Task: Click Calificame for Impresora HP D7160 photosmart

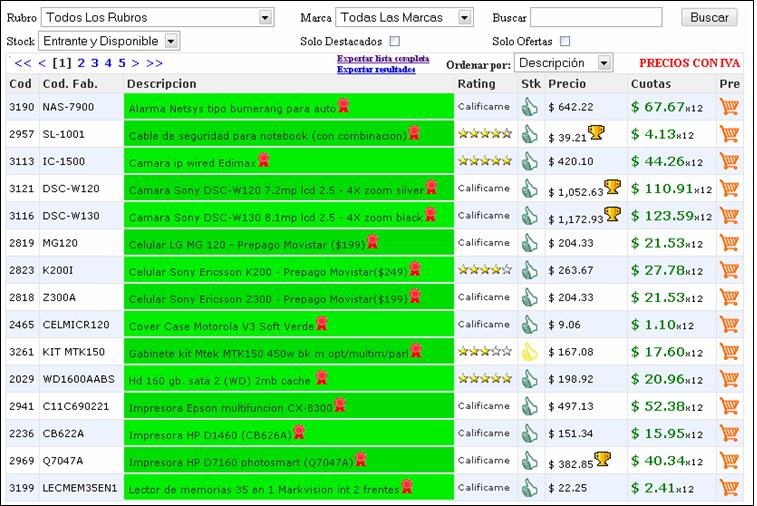Action: pyautogui.click(x=484, y=460)
